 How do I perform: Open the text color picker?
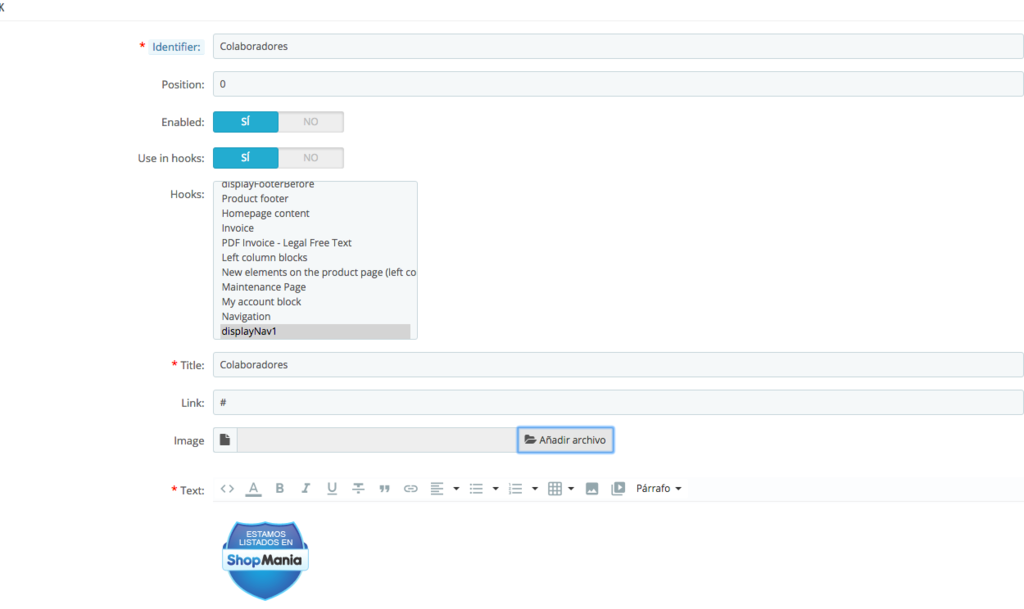pos(254,489)
